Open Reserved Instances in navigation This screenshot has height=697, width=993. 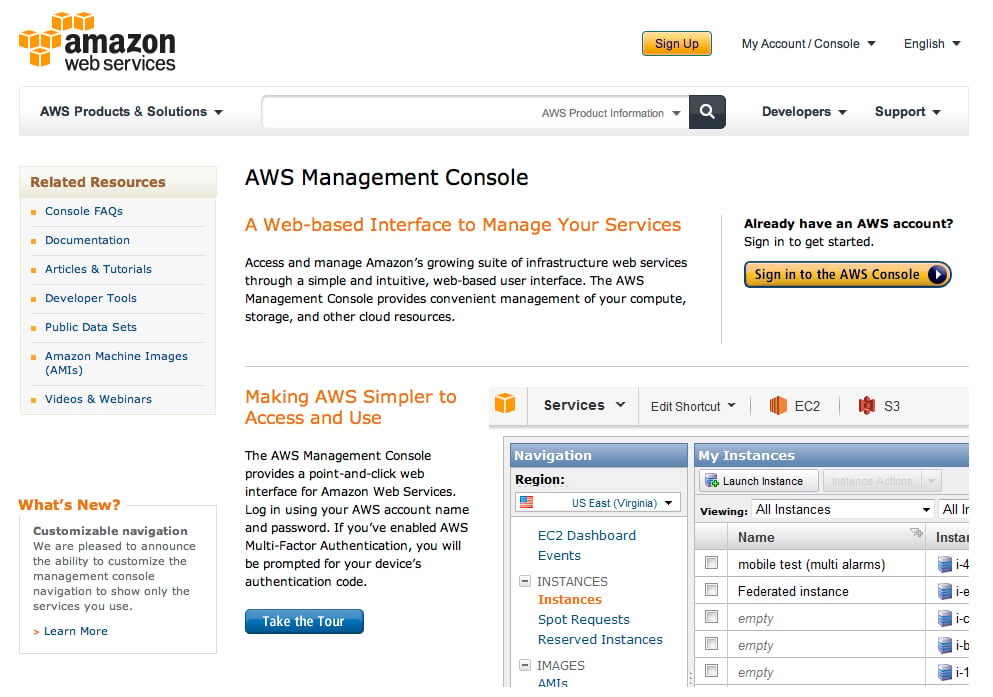point(600,639)
